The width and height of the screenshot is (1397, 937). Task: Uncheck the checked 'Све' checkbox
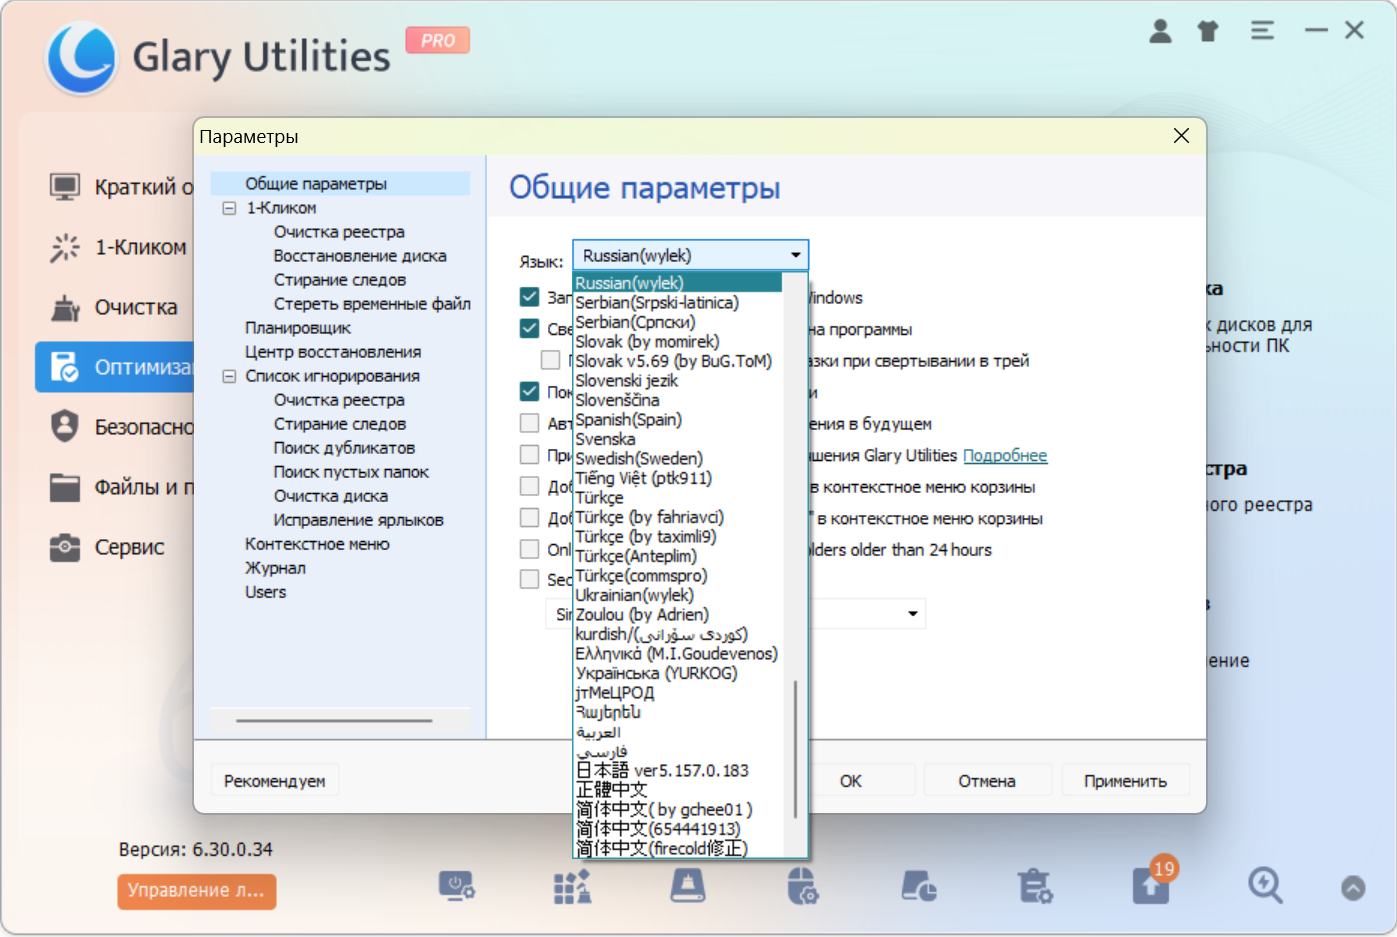(x=530, y=328)
